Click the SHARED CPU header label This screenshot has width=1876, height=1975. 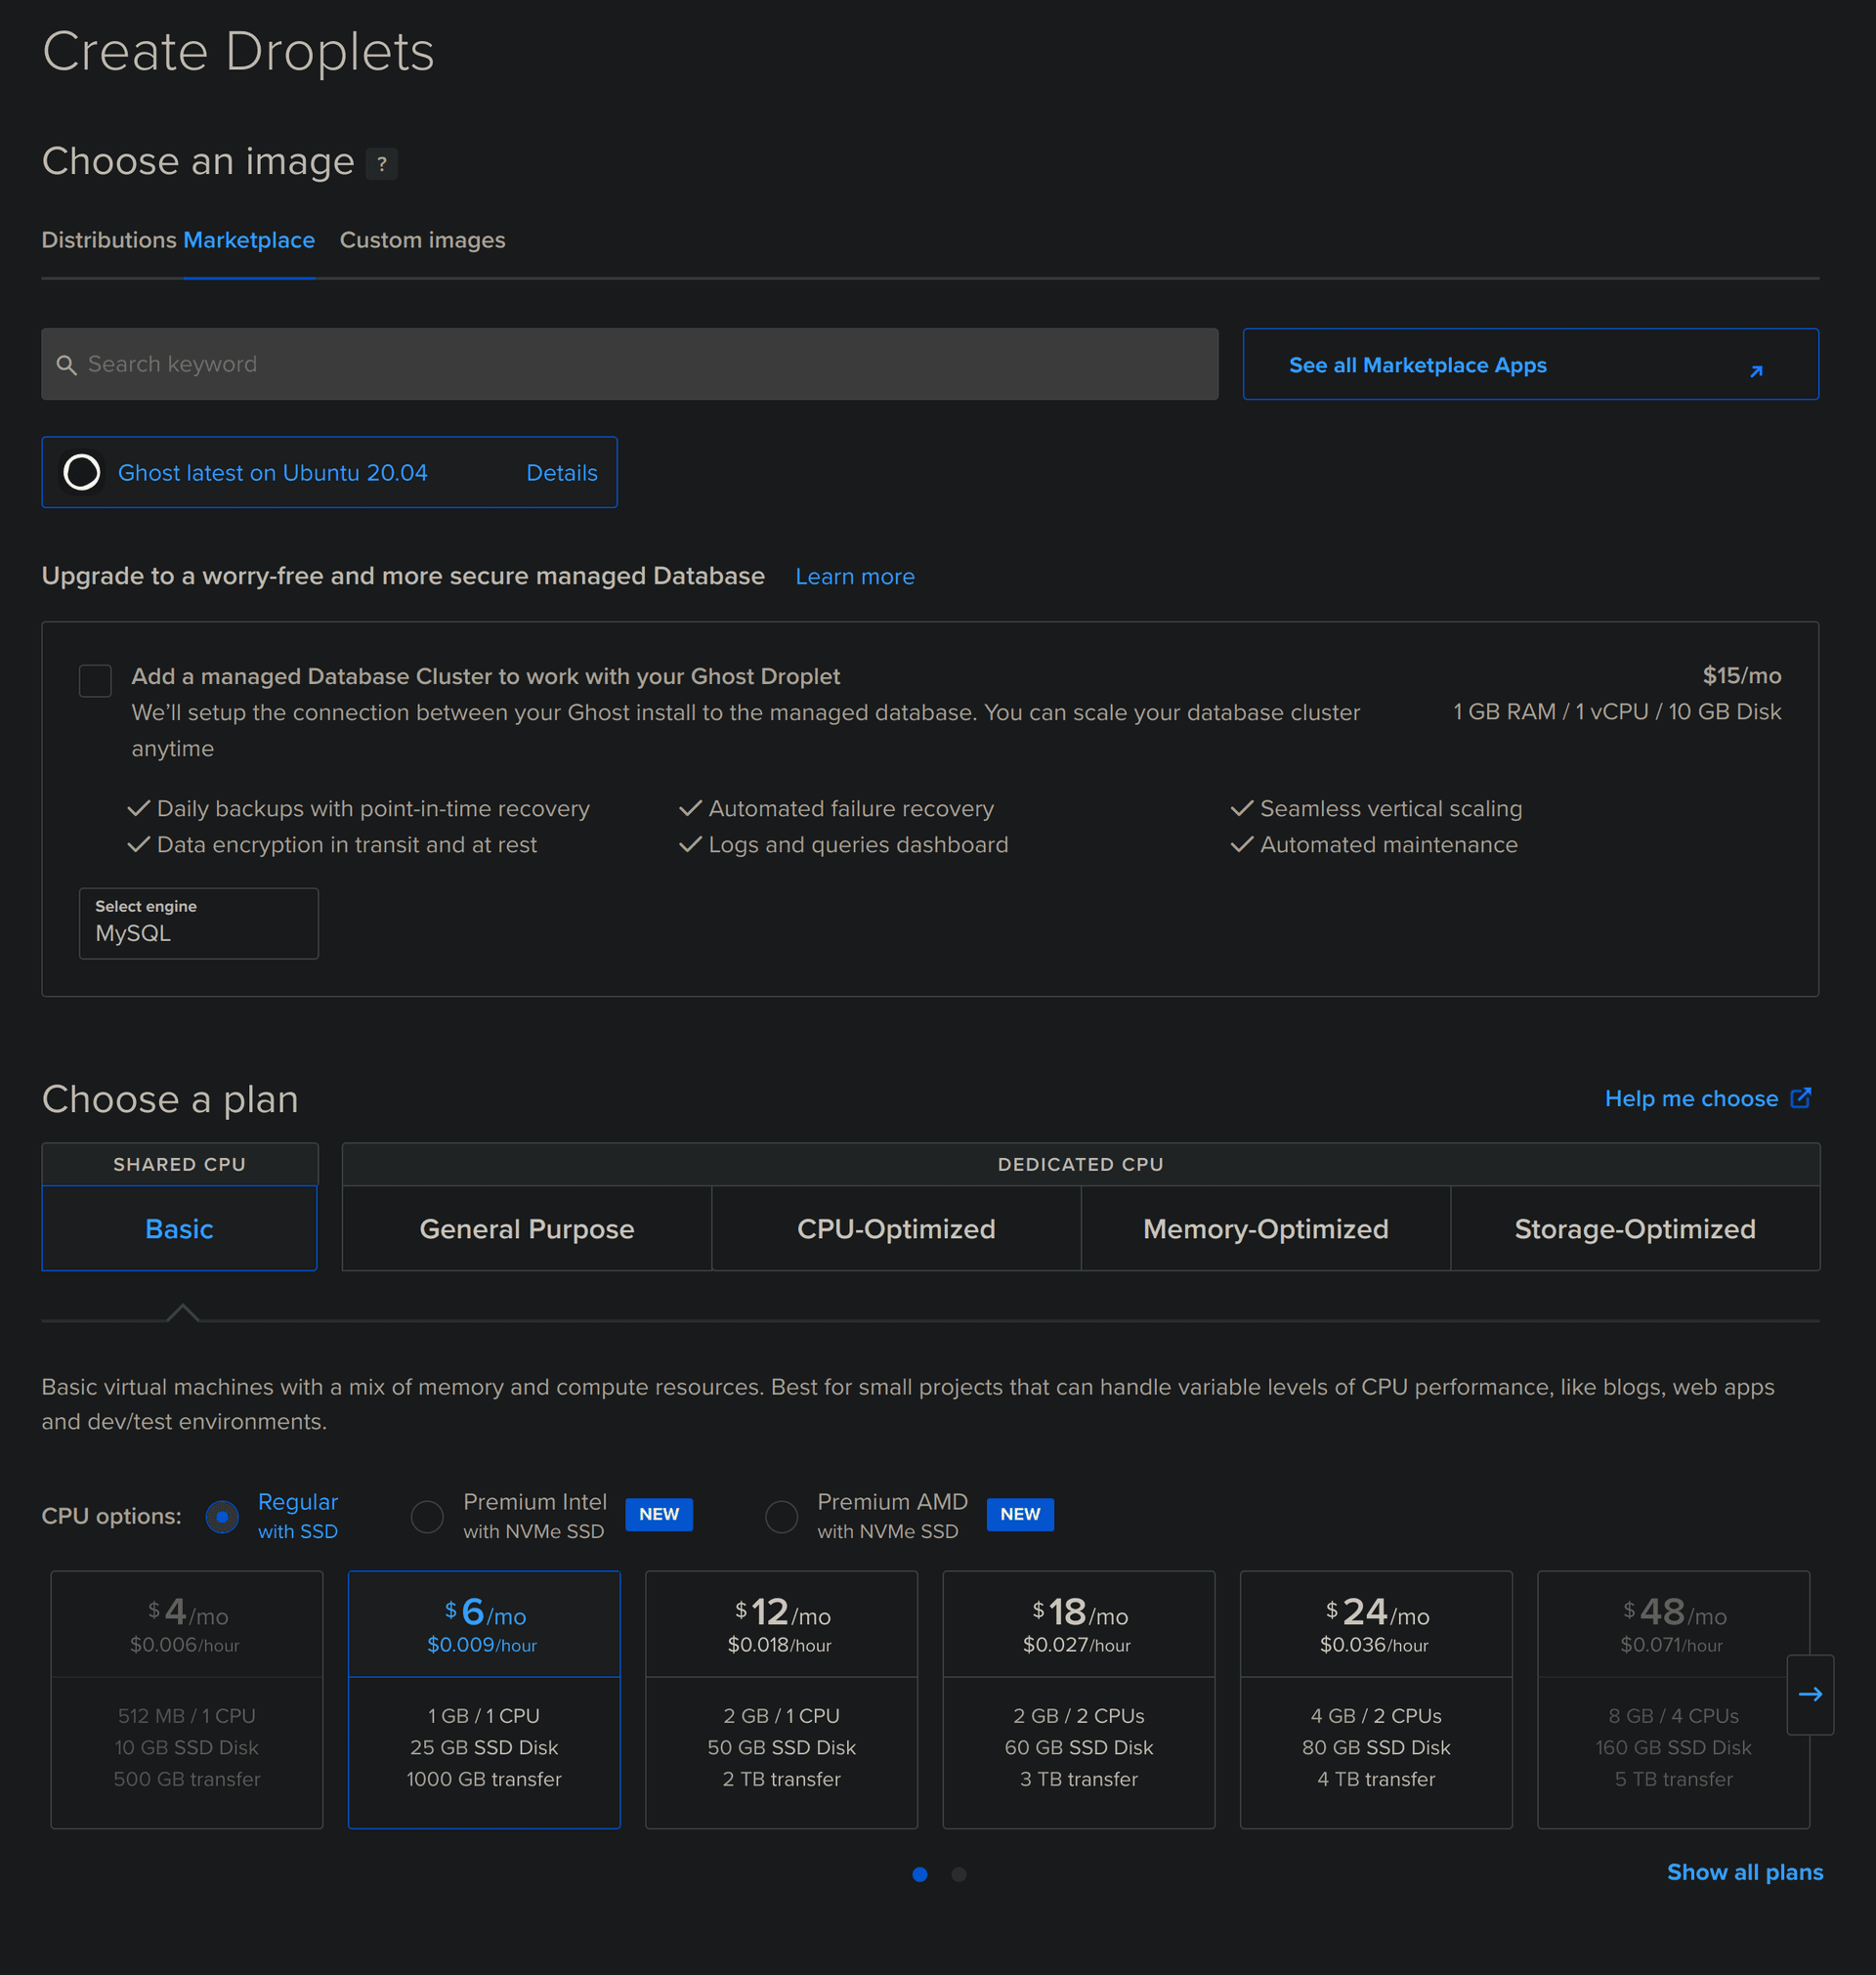pyautogui.click(x=179, y=1164)
